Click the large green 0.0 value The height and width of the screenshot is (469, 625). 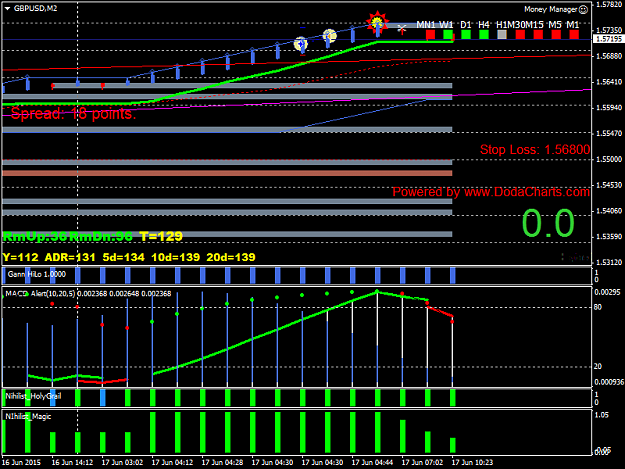click(x=548, y=223)
